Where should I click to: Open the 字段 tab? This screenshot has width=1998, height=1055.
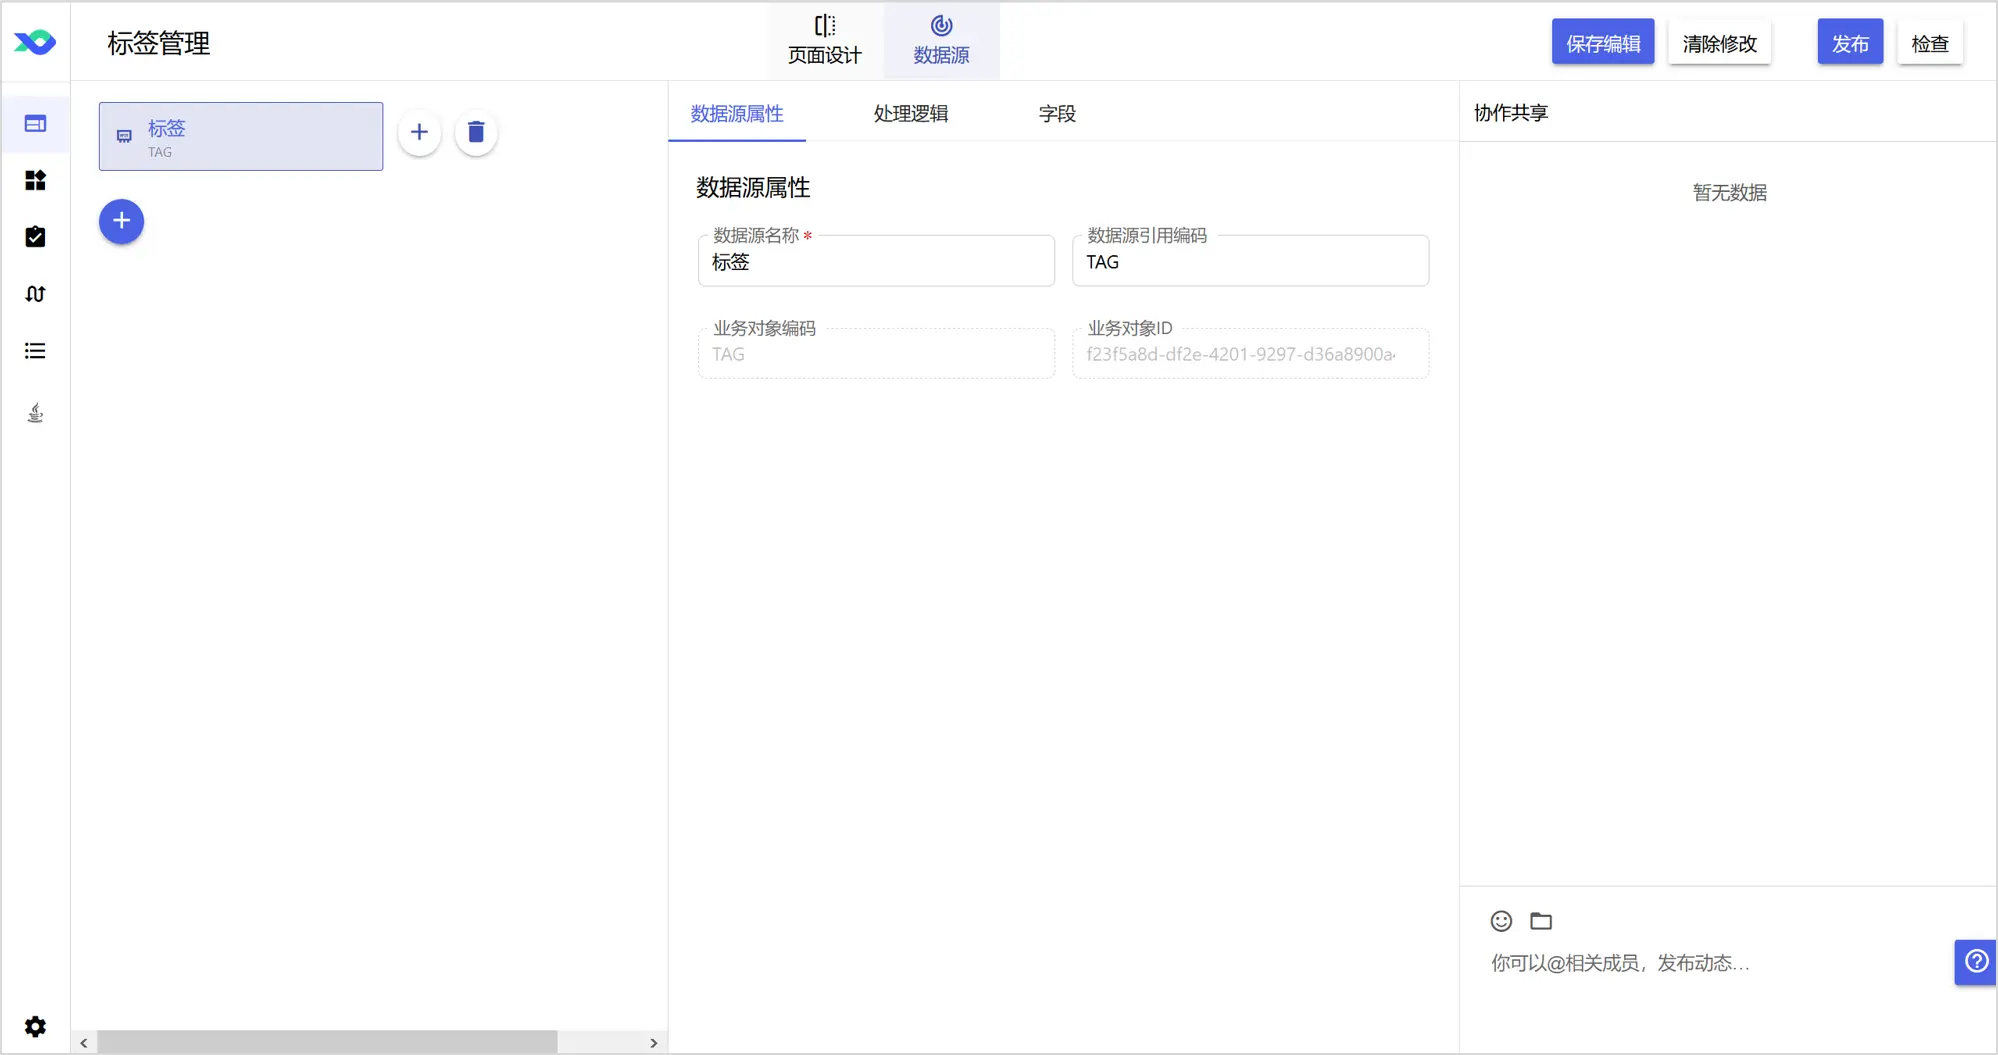[x=1057, y=113]
